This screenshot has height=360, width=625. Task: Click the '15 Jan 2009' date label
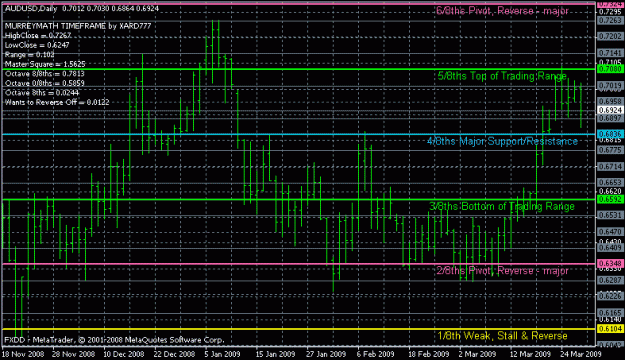(275, 354)
